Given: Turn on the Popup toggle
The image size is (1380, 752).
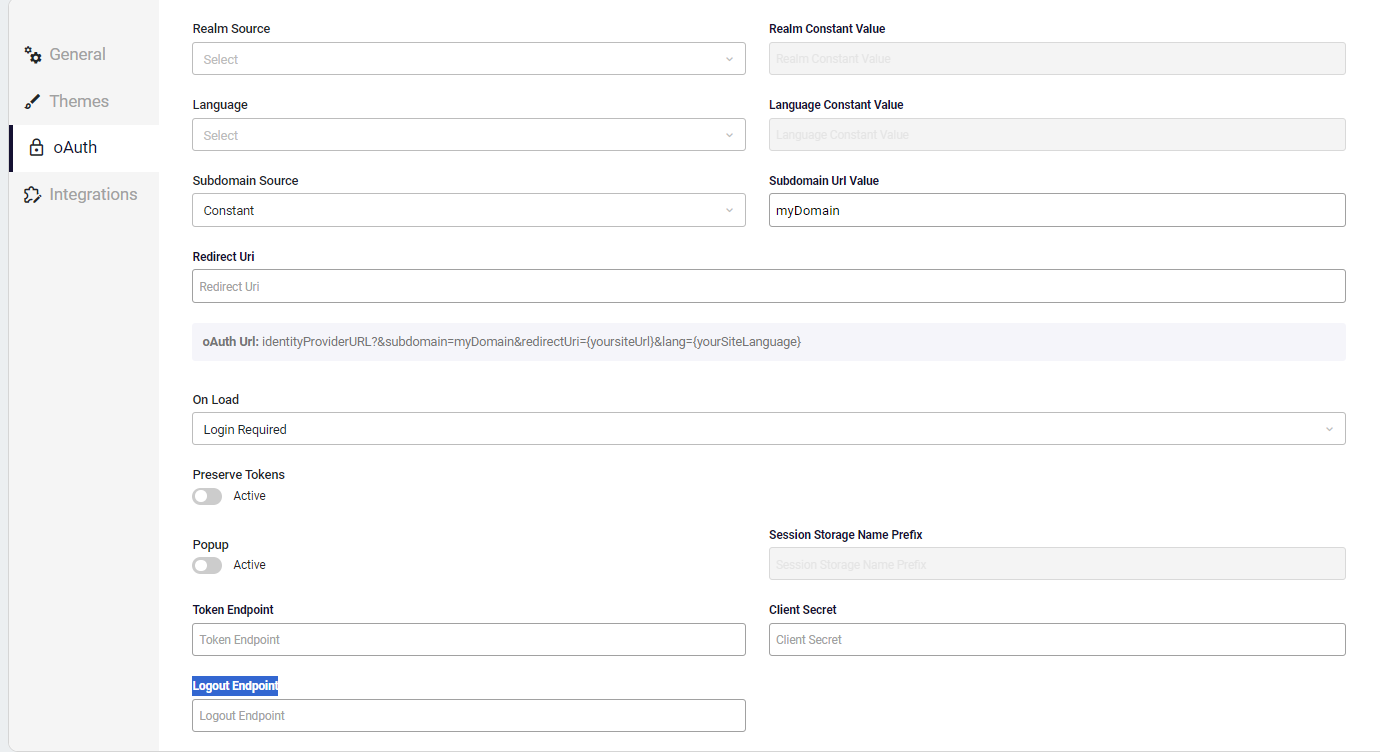Looking at the screenshot, I should [207, 565].
